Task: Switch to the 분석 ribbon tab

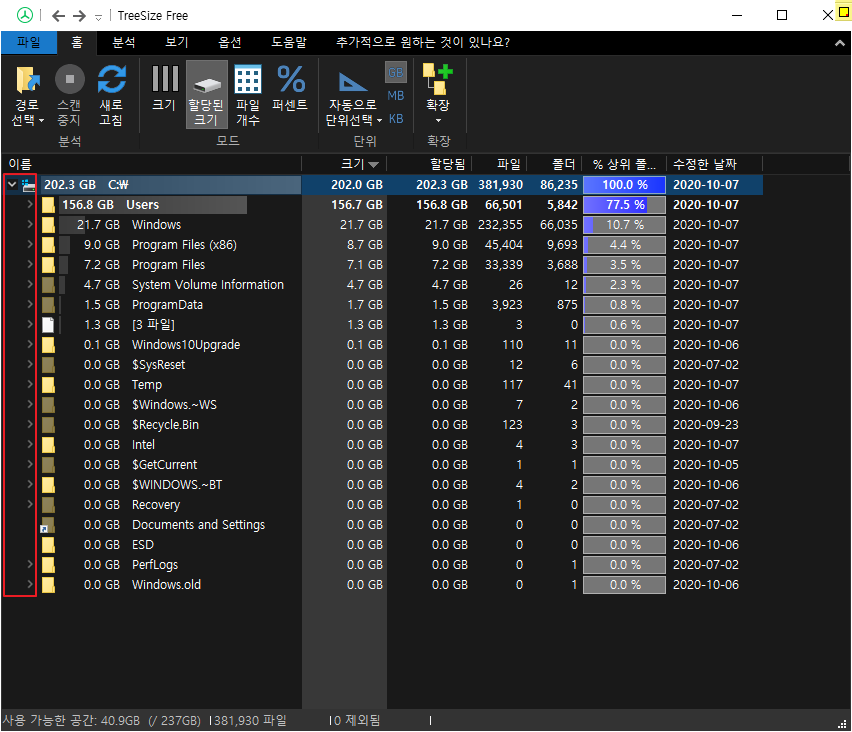Action: (x=124, y=42)
